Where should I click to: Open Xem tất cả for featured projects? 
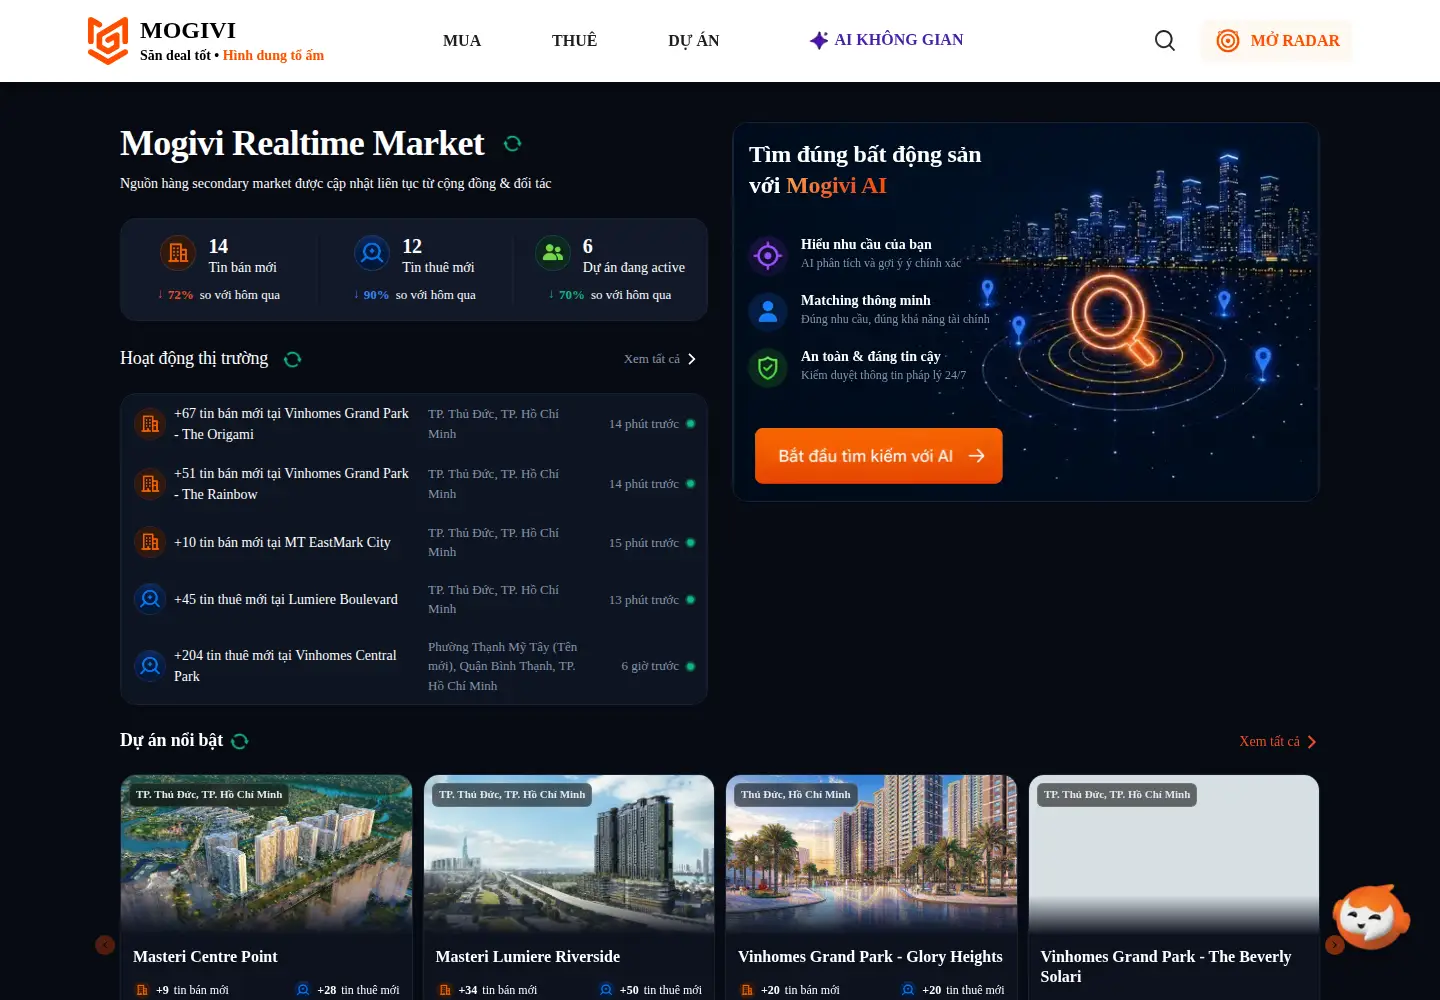(1278, 741)
